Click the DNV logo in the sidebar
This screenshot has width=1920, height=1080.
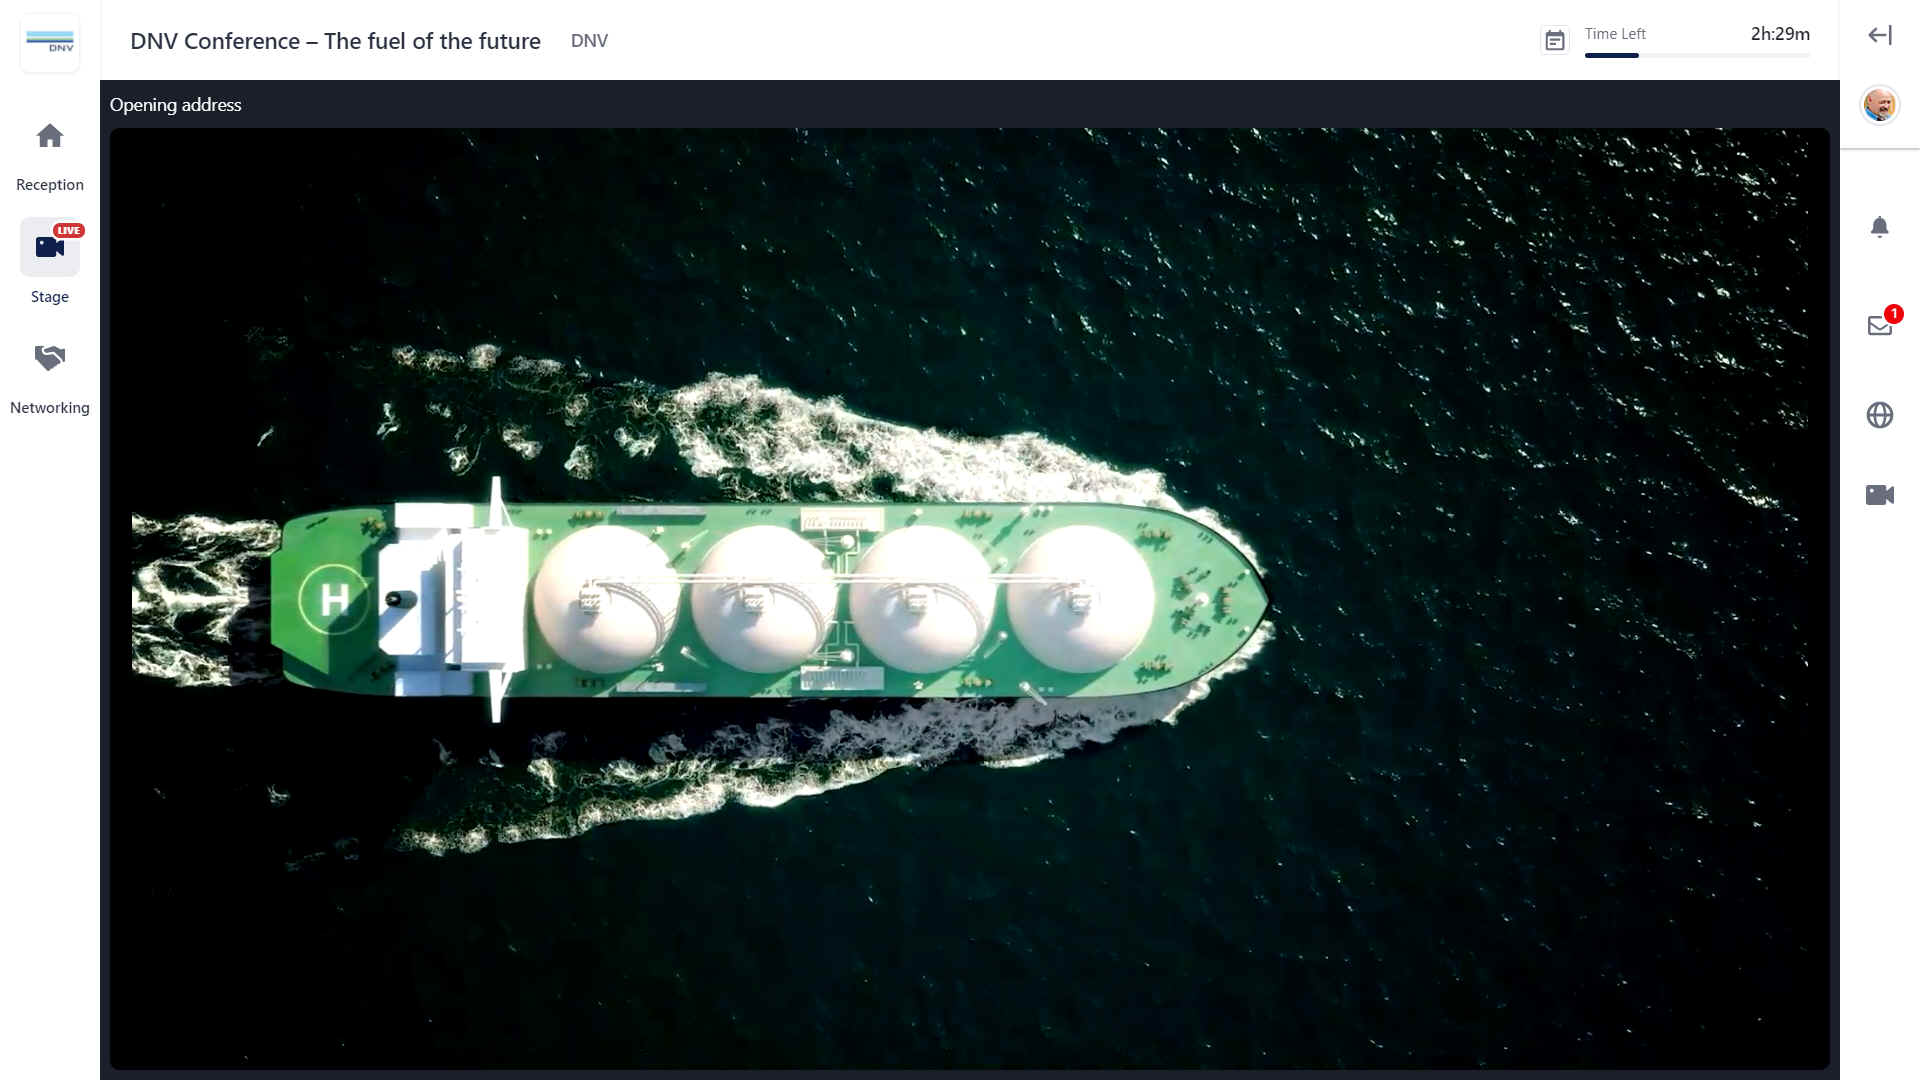click(50, 42)
